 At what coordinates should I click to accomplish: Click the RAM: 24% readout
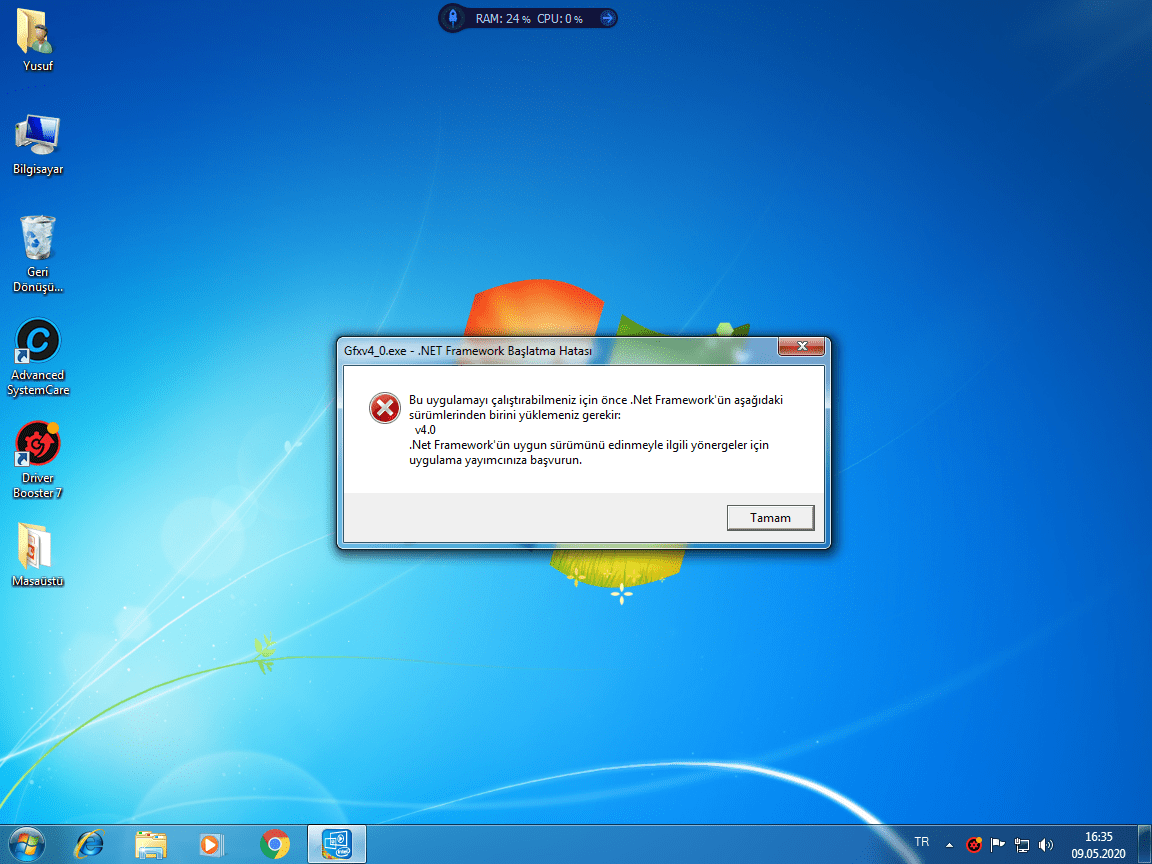[x=503, y=18]
